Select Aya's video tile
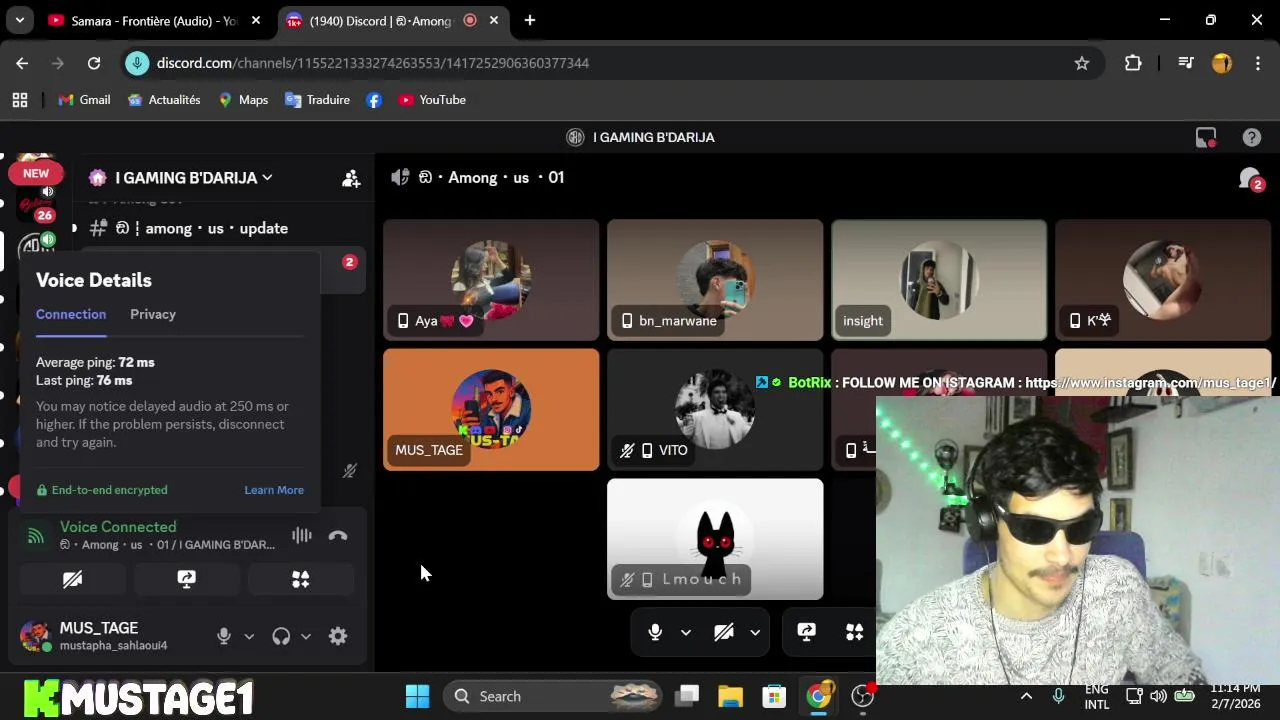 tap(491, 280)
